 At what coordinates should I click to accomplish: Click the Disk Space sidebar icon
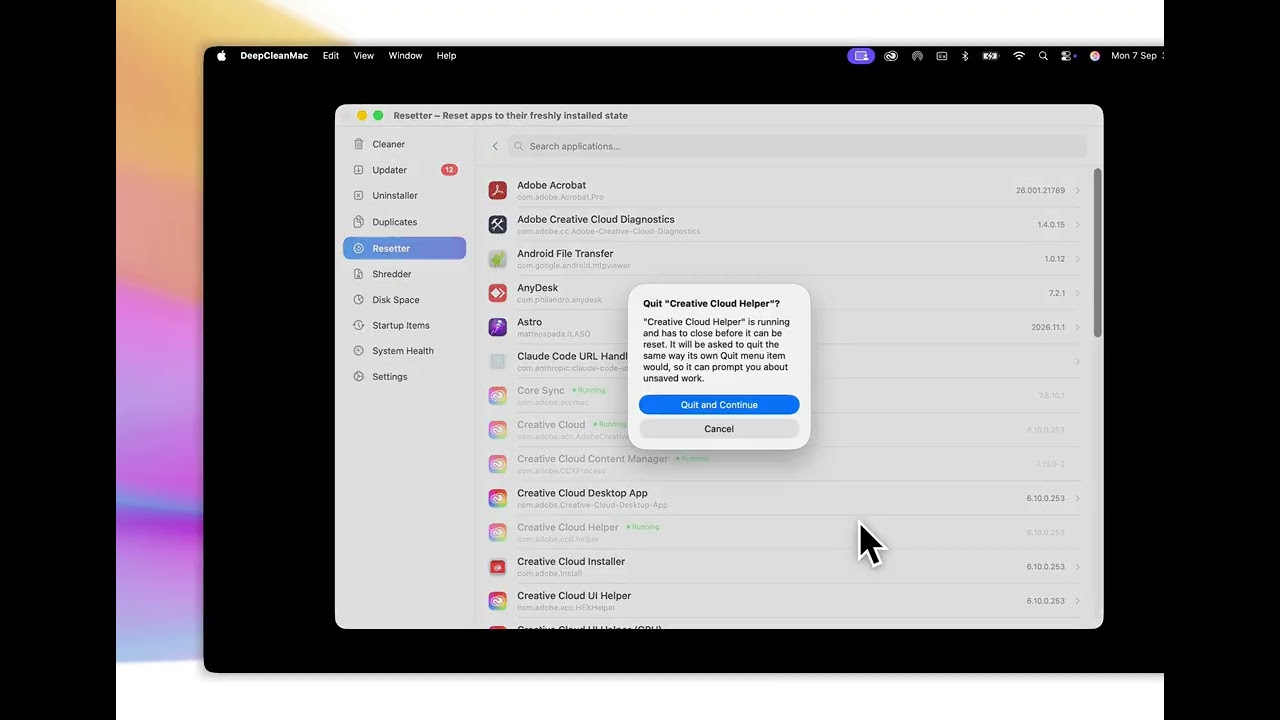pos(359,300)
